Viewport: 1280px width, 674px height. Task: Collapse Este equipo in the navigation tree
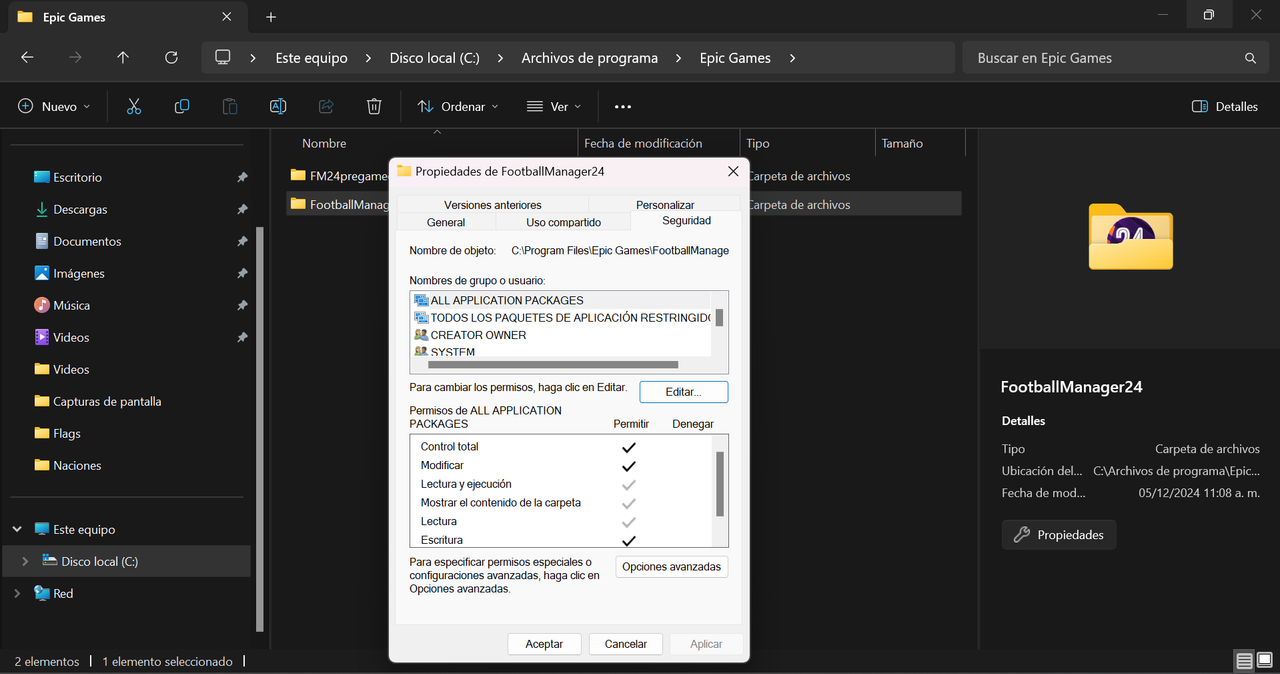point(17,529)
